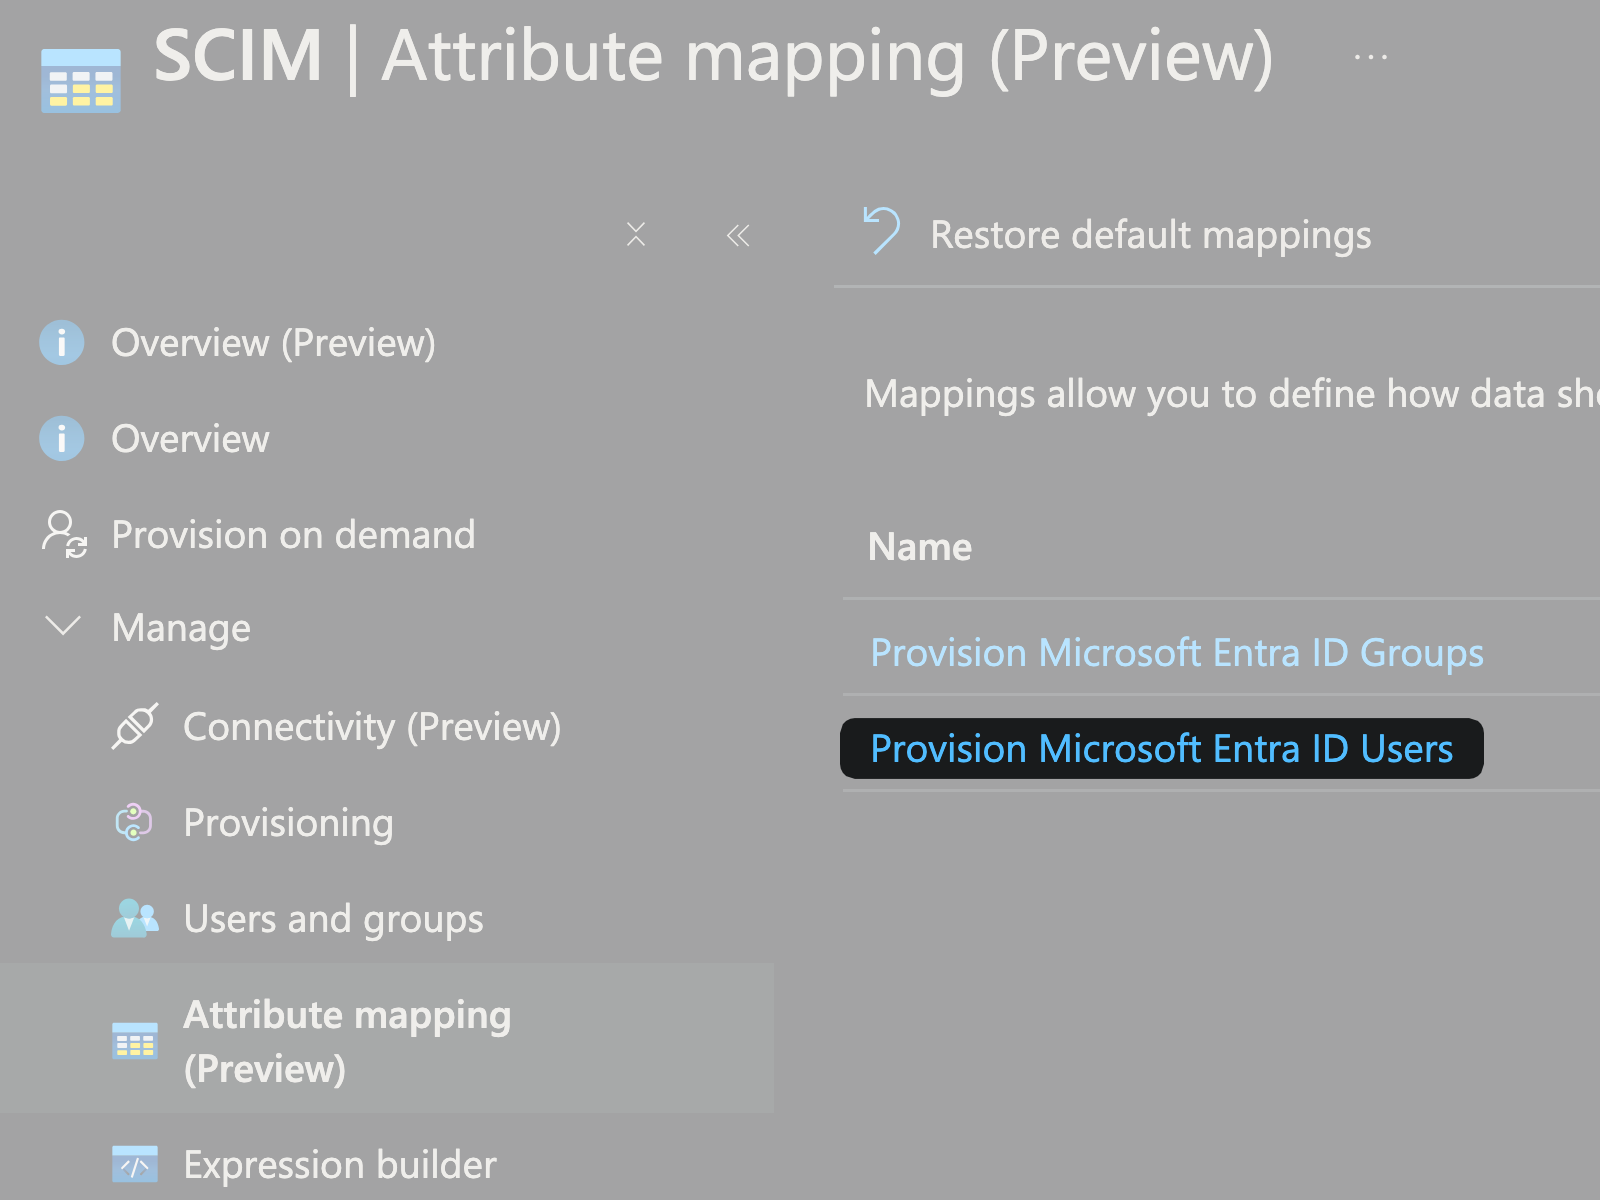The width and height of the screenshot is (1600, 1200).
Task: Select the Manage section label
Action: coord(181,628)
